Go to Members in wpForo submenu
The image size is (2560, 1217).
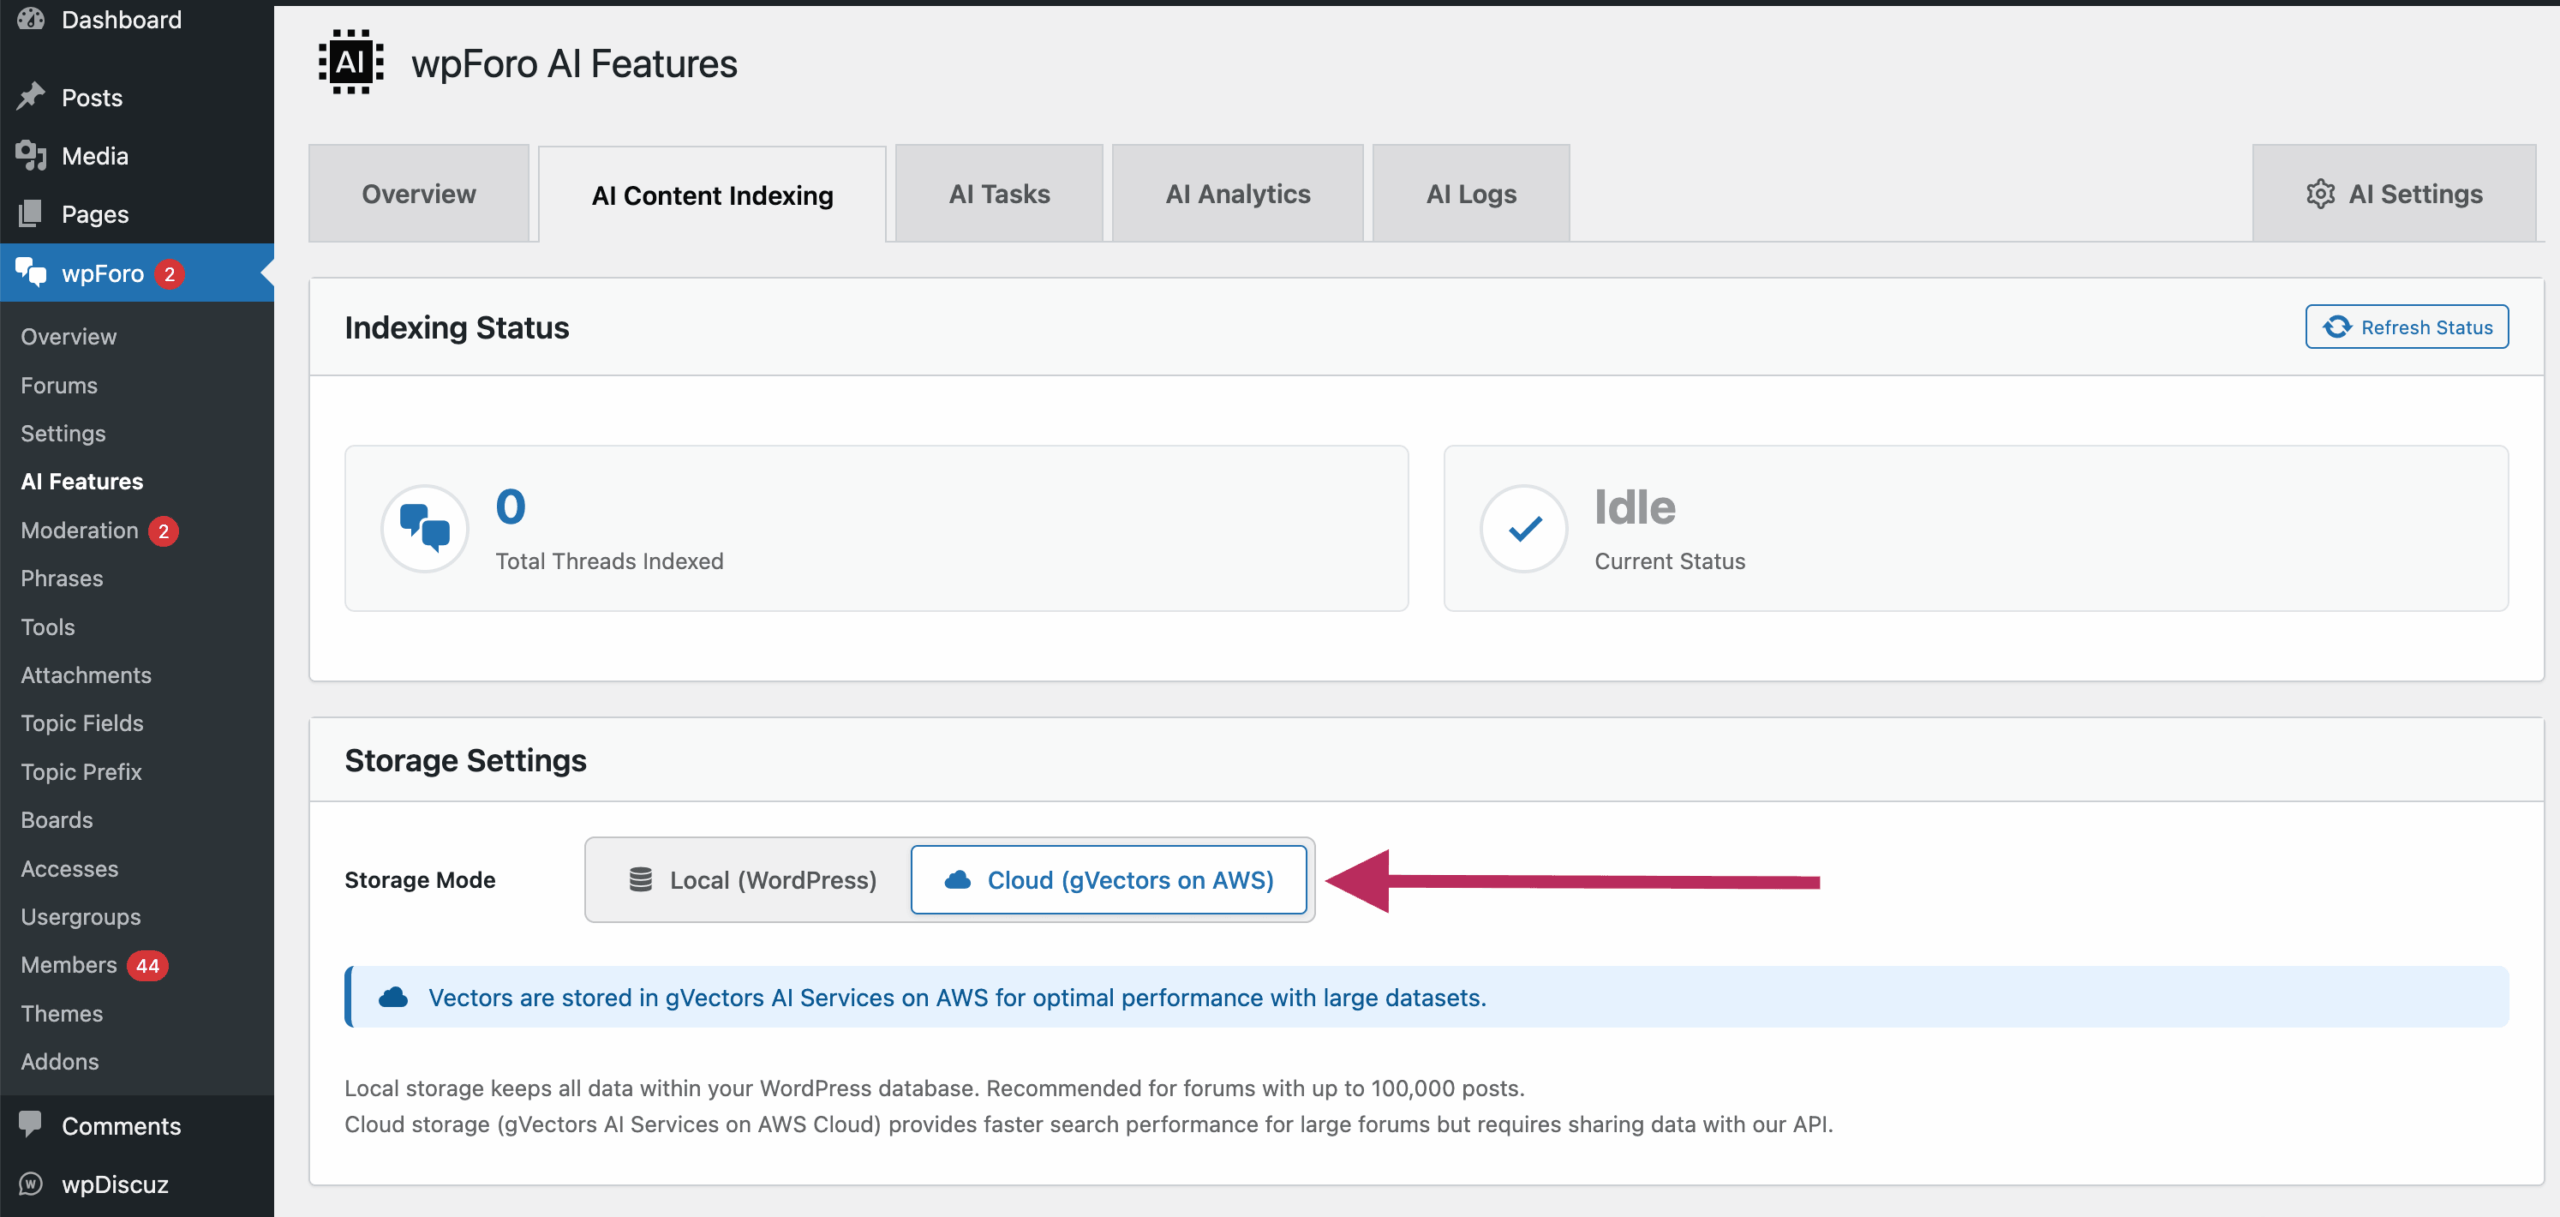69,965
